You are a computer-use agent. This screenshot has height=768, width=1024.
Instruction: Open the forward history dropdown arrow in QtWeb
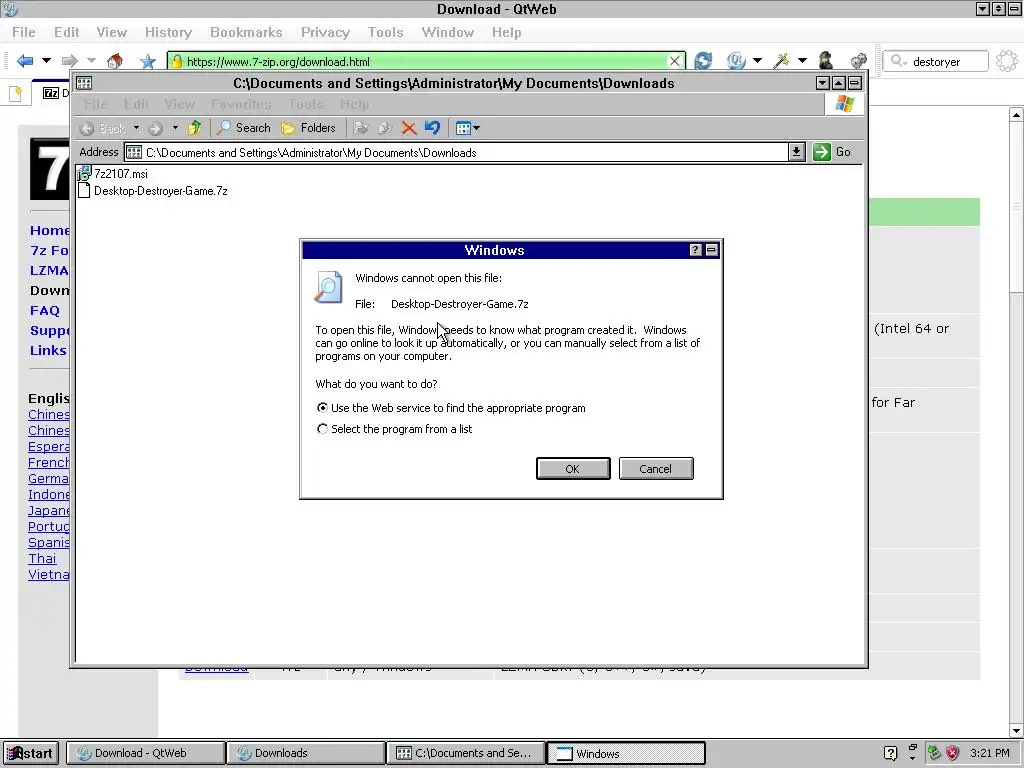[x=91, y=61]
